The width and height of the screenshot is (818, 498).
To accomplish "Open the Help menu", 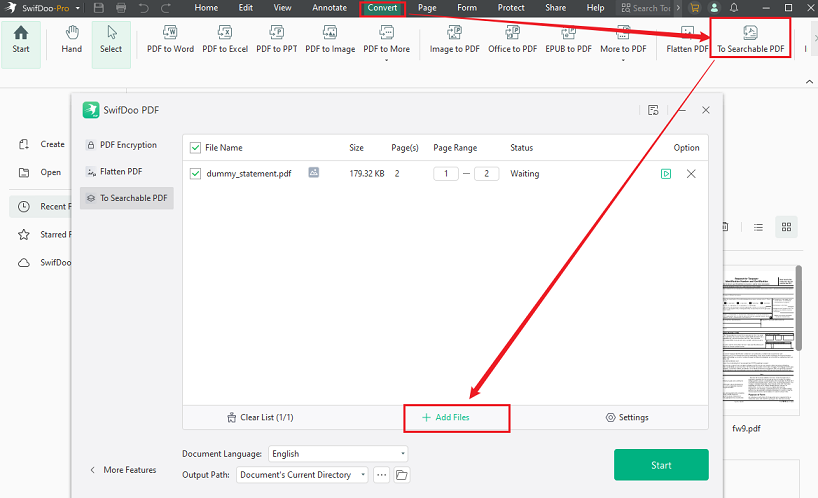I will pyautogui.click(x=595, y=8).
